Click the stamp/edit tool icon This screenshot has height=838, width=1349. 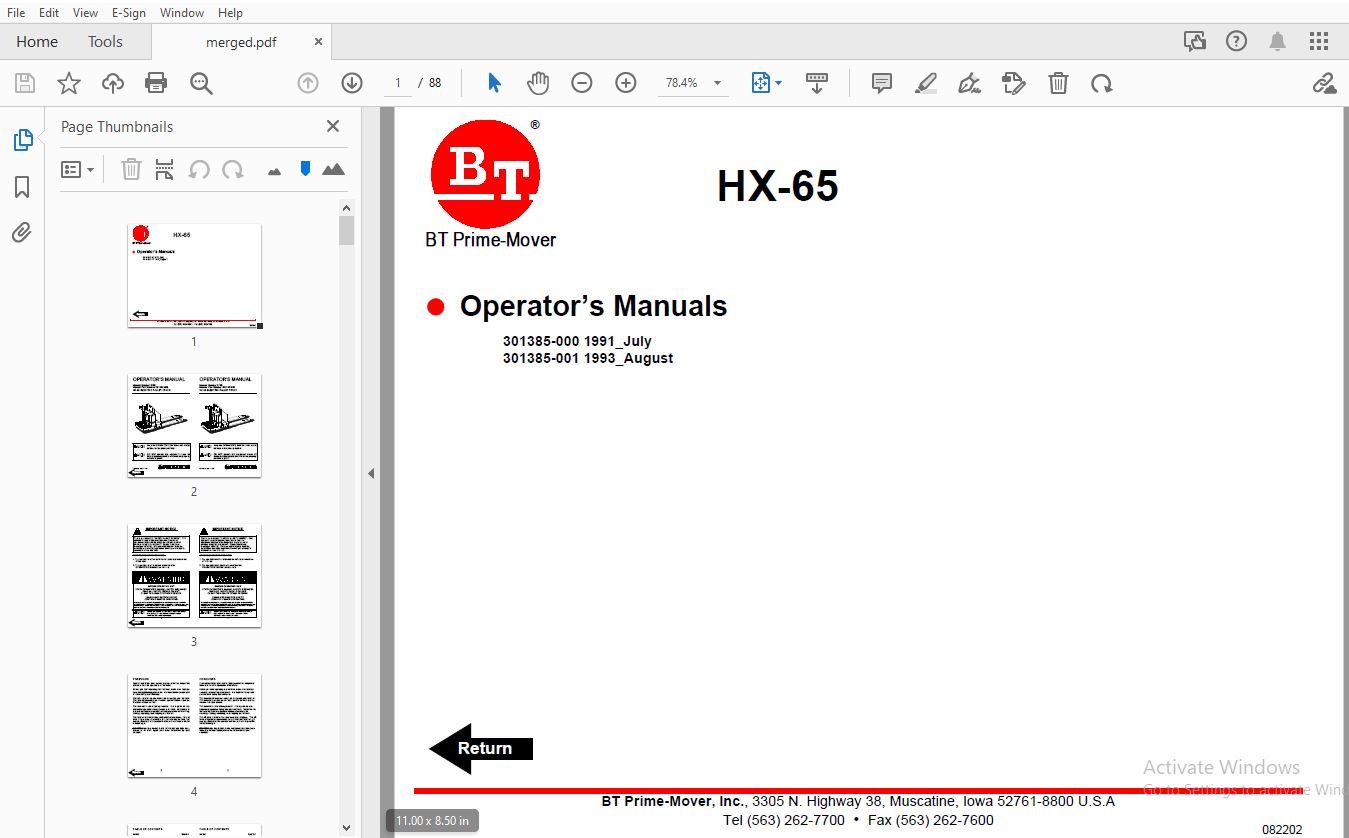click(x=1013, y=83)
